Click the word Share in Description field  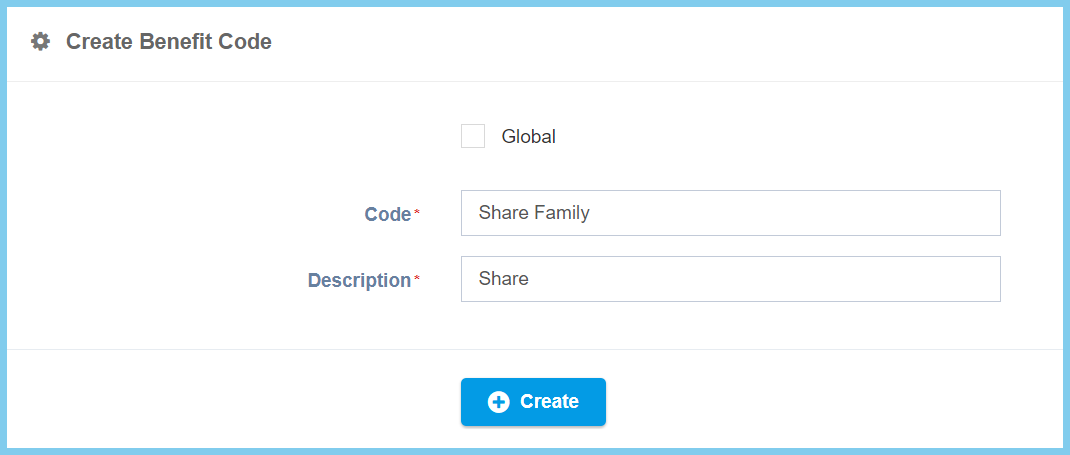pyautogui.click(x=503, y=279)
